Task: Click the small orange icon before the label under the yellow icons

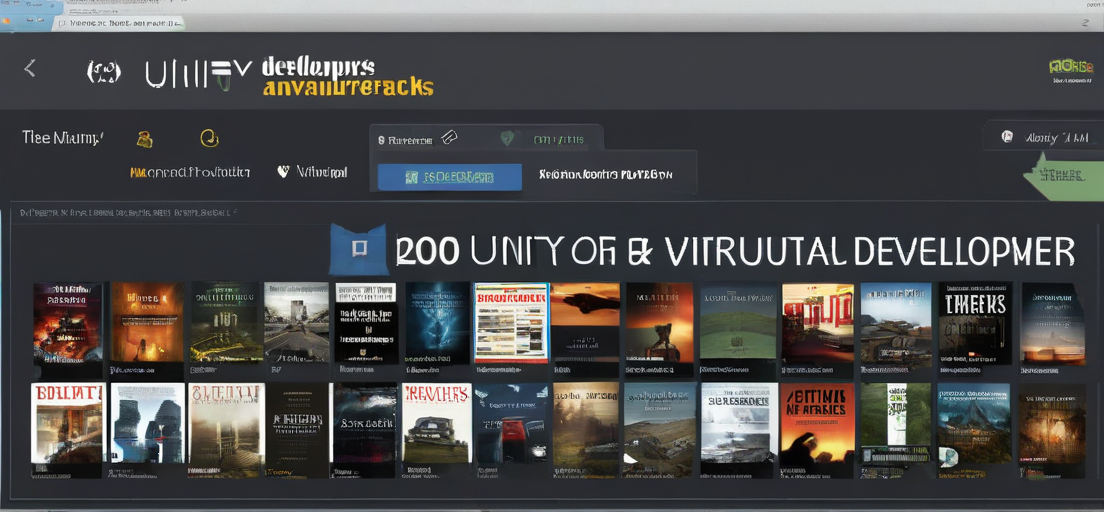Action: coord(137,172)
